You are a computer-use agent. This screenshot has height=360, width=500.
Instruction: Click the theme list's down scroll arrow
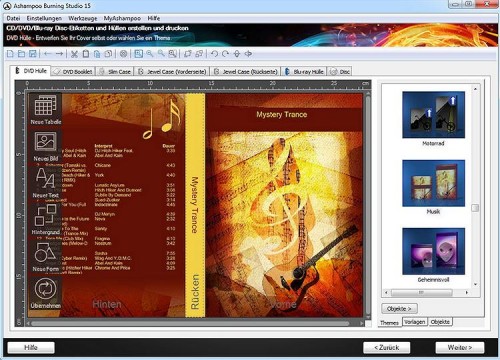point(476,284)
